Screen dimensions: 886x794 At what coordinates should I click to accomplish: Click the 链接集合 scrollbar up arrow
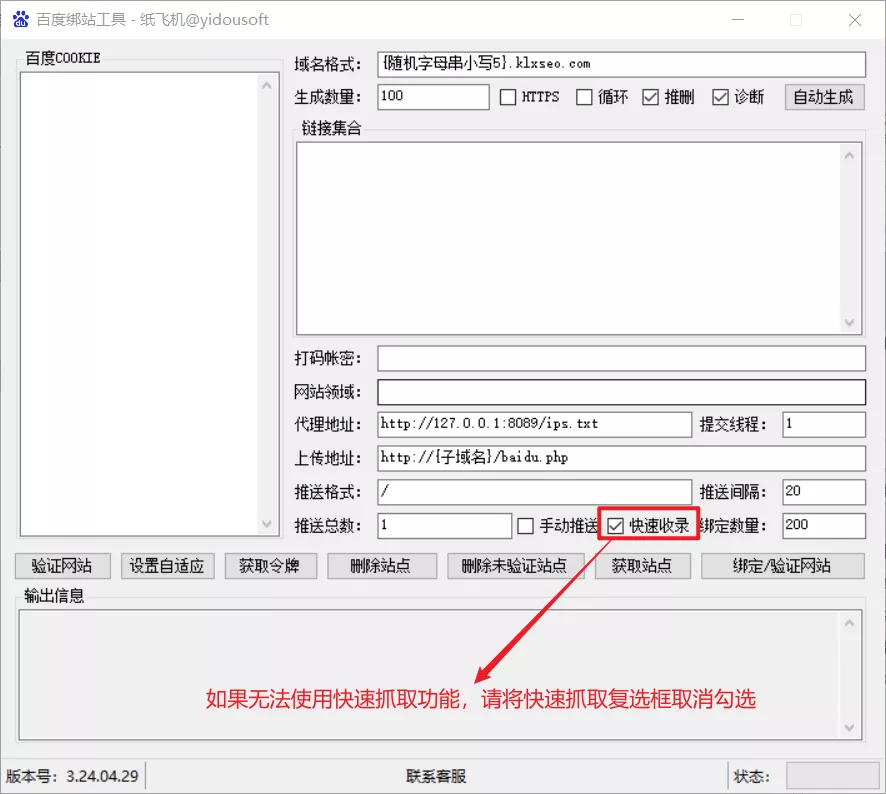coord(849,155)
